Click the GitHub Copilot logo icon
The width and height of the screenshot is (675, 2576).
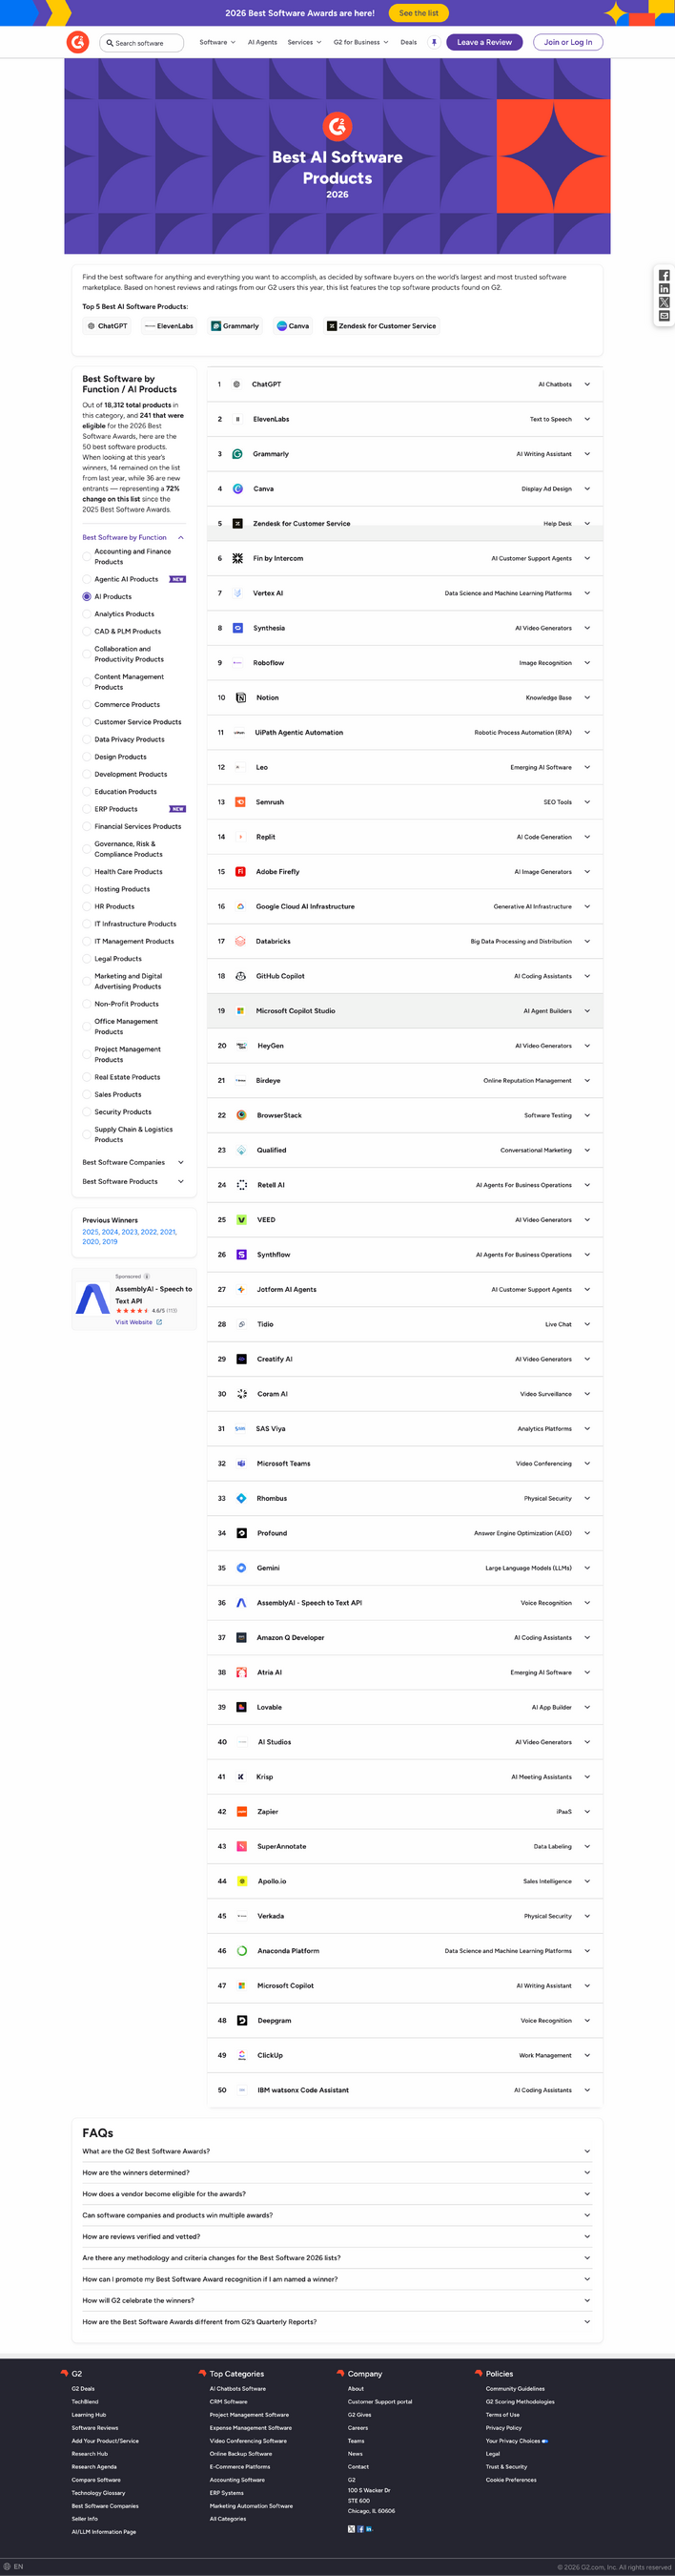click(240, 976)
